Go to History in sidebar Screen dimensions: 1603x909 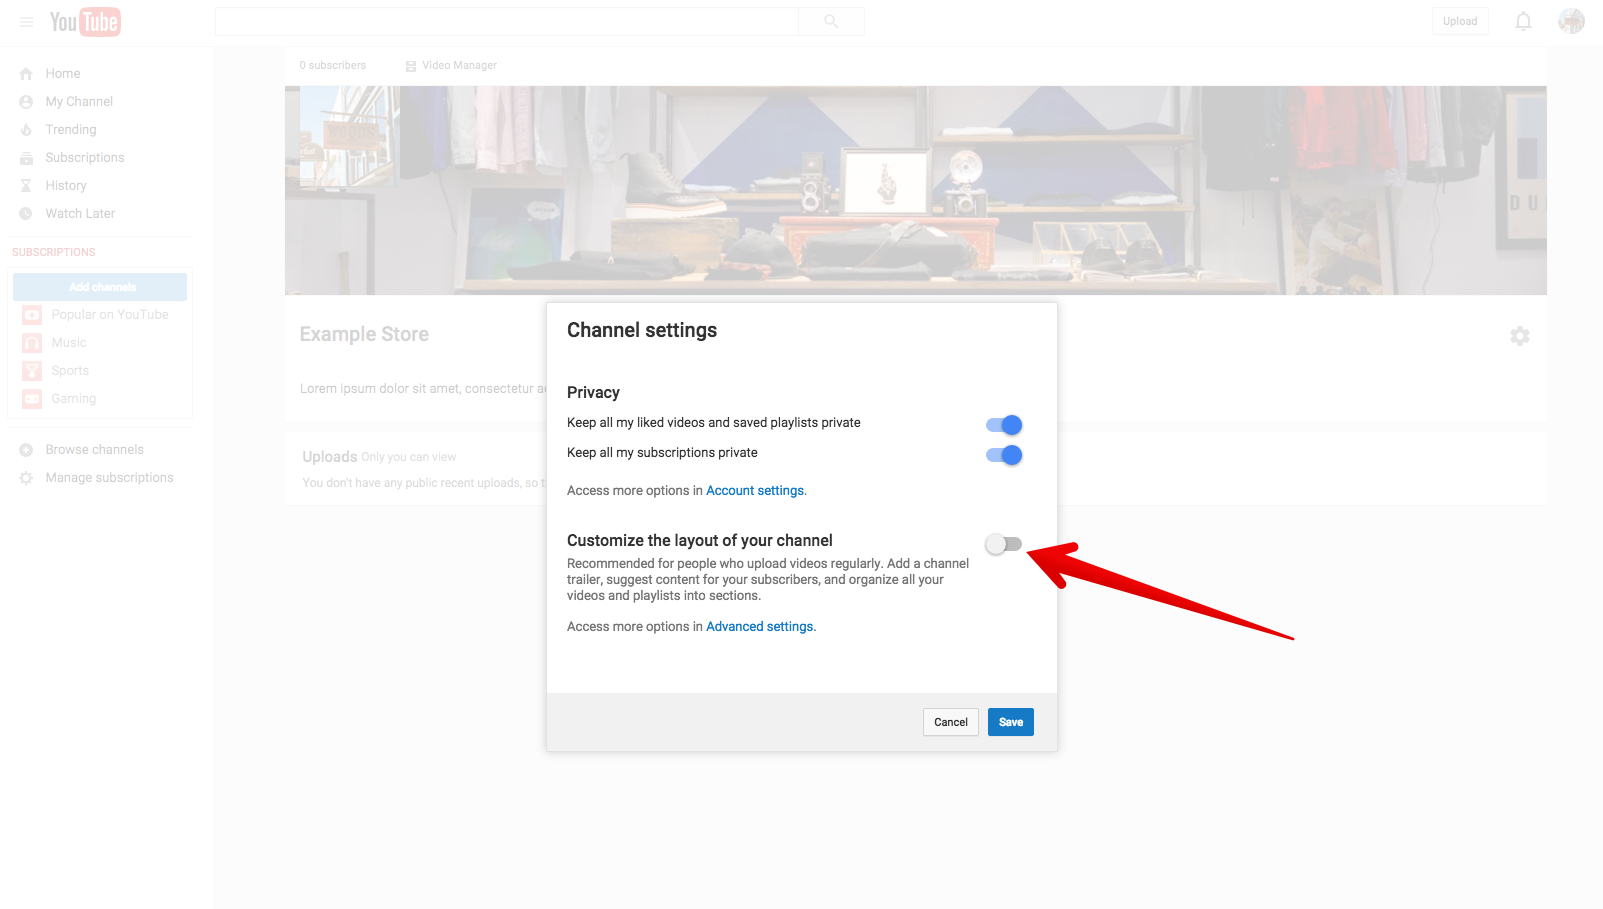coord(66,186)
